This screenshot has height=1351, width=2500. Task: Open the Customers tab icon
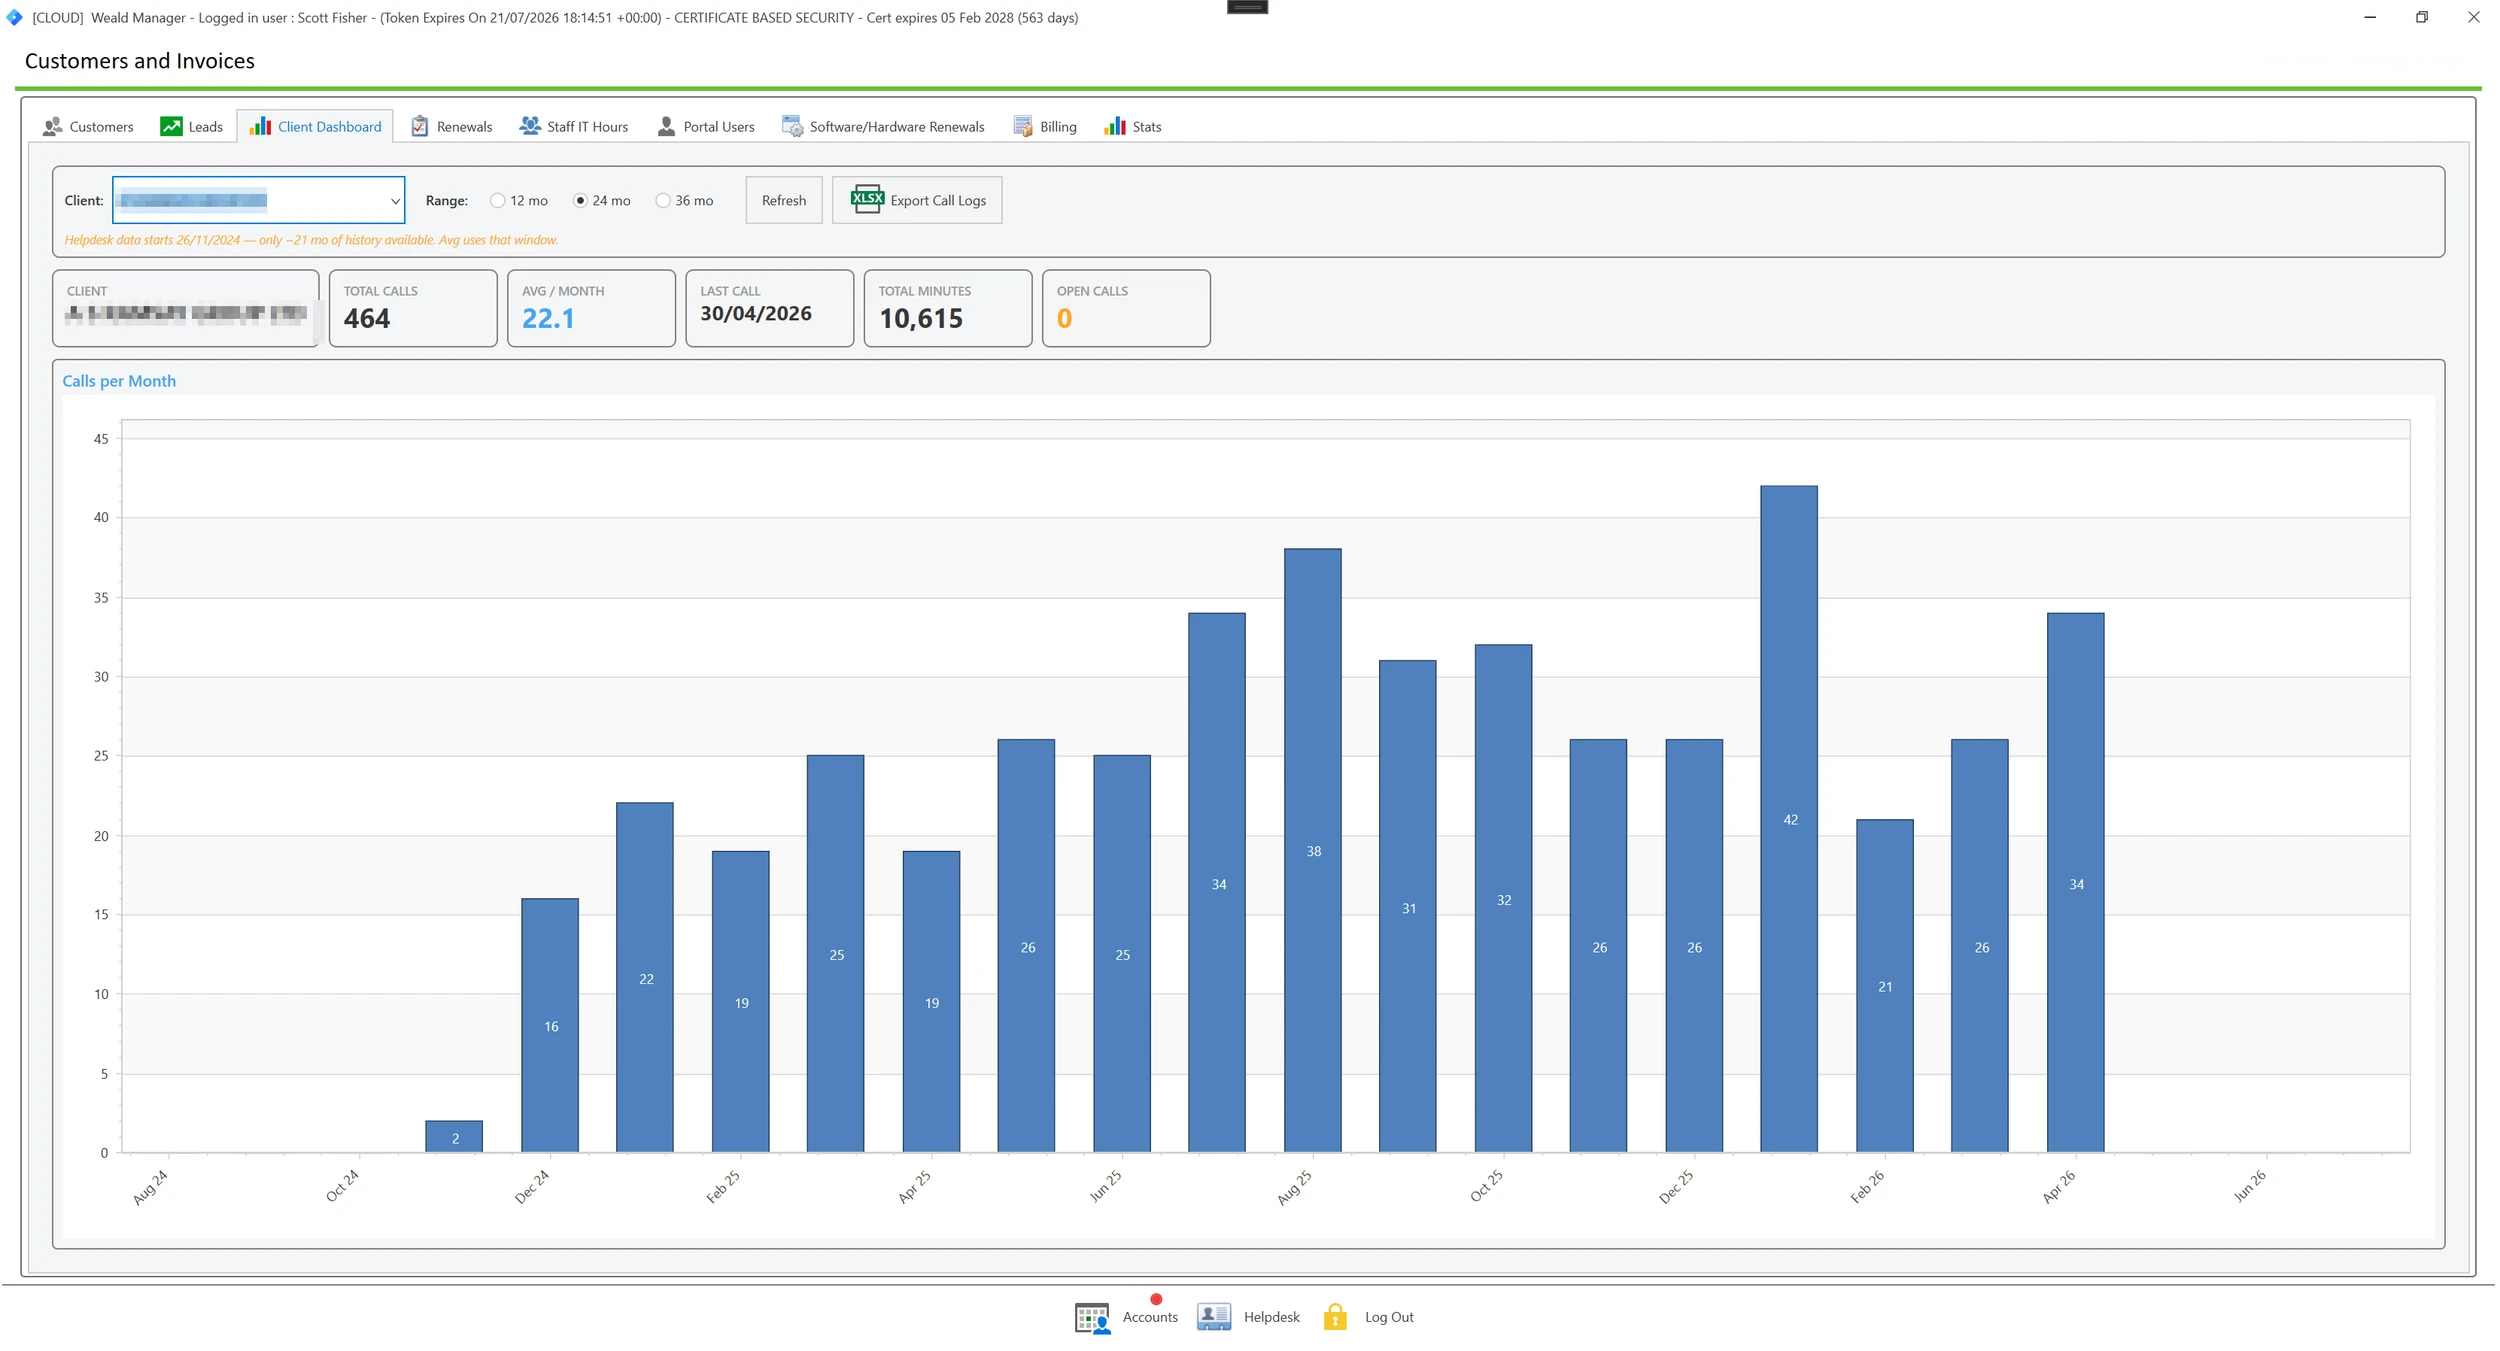53,127
